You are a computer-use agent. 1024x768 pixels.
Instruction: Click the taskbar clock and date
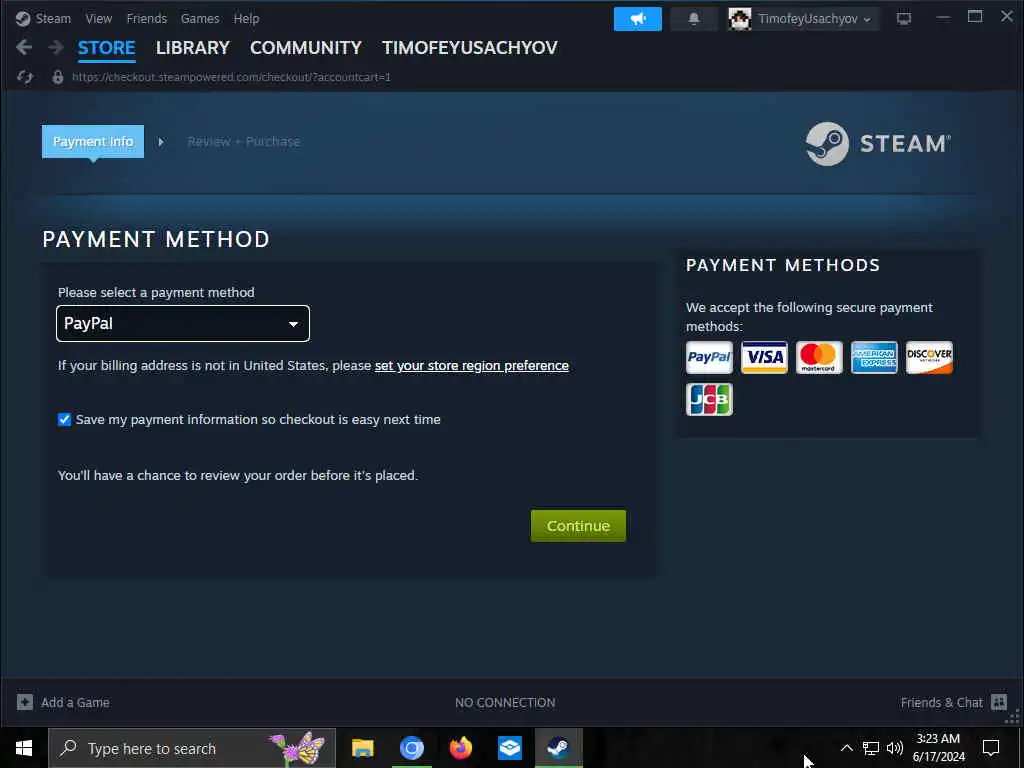coord(938,748)
